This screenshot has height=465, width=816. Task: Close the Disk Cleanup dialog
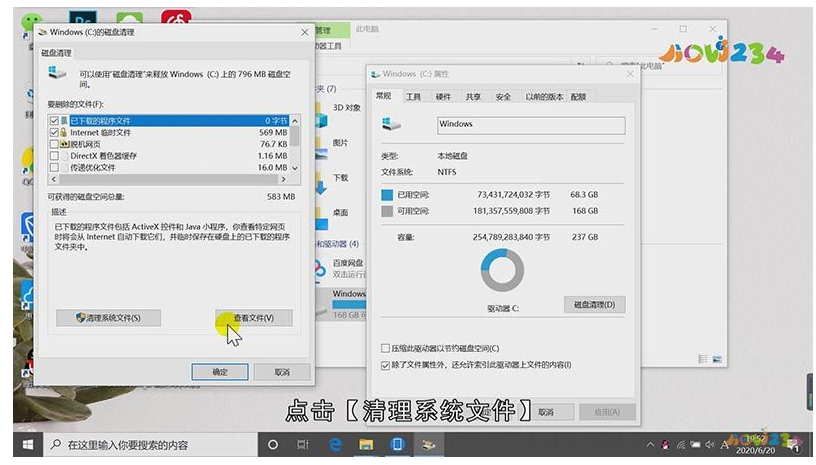304,32
